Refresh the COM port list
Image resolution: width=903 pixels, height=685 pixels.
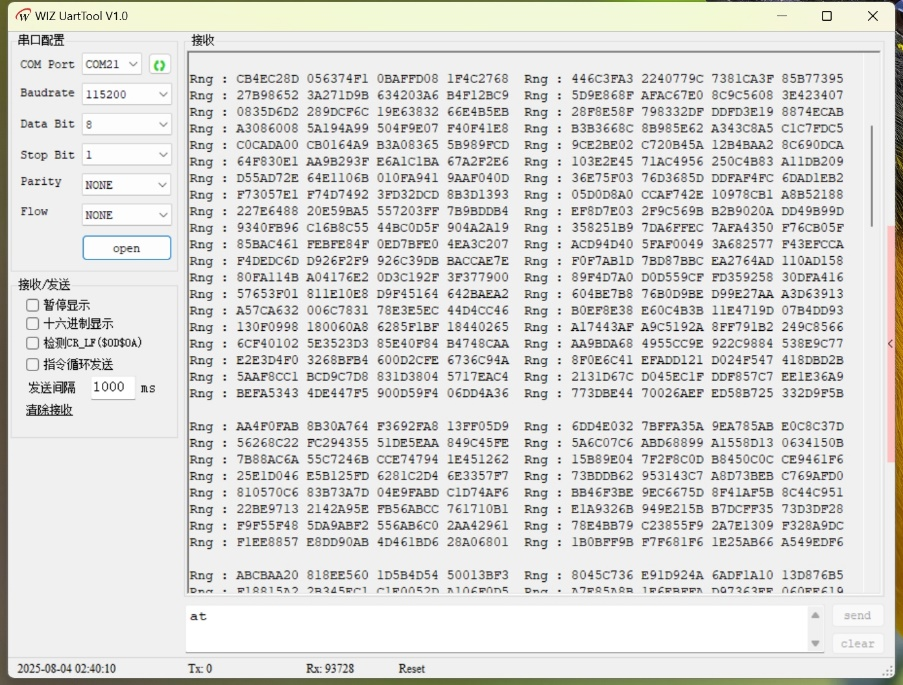point(159,64)
